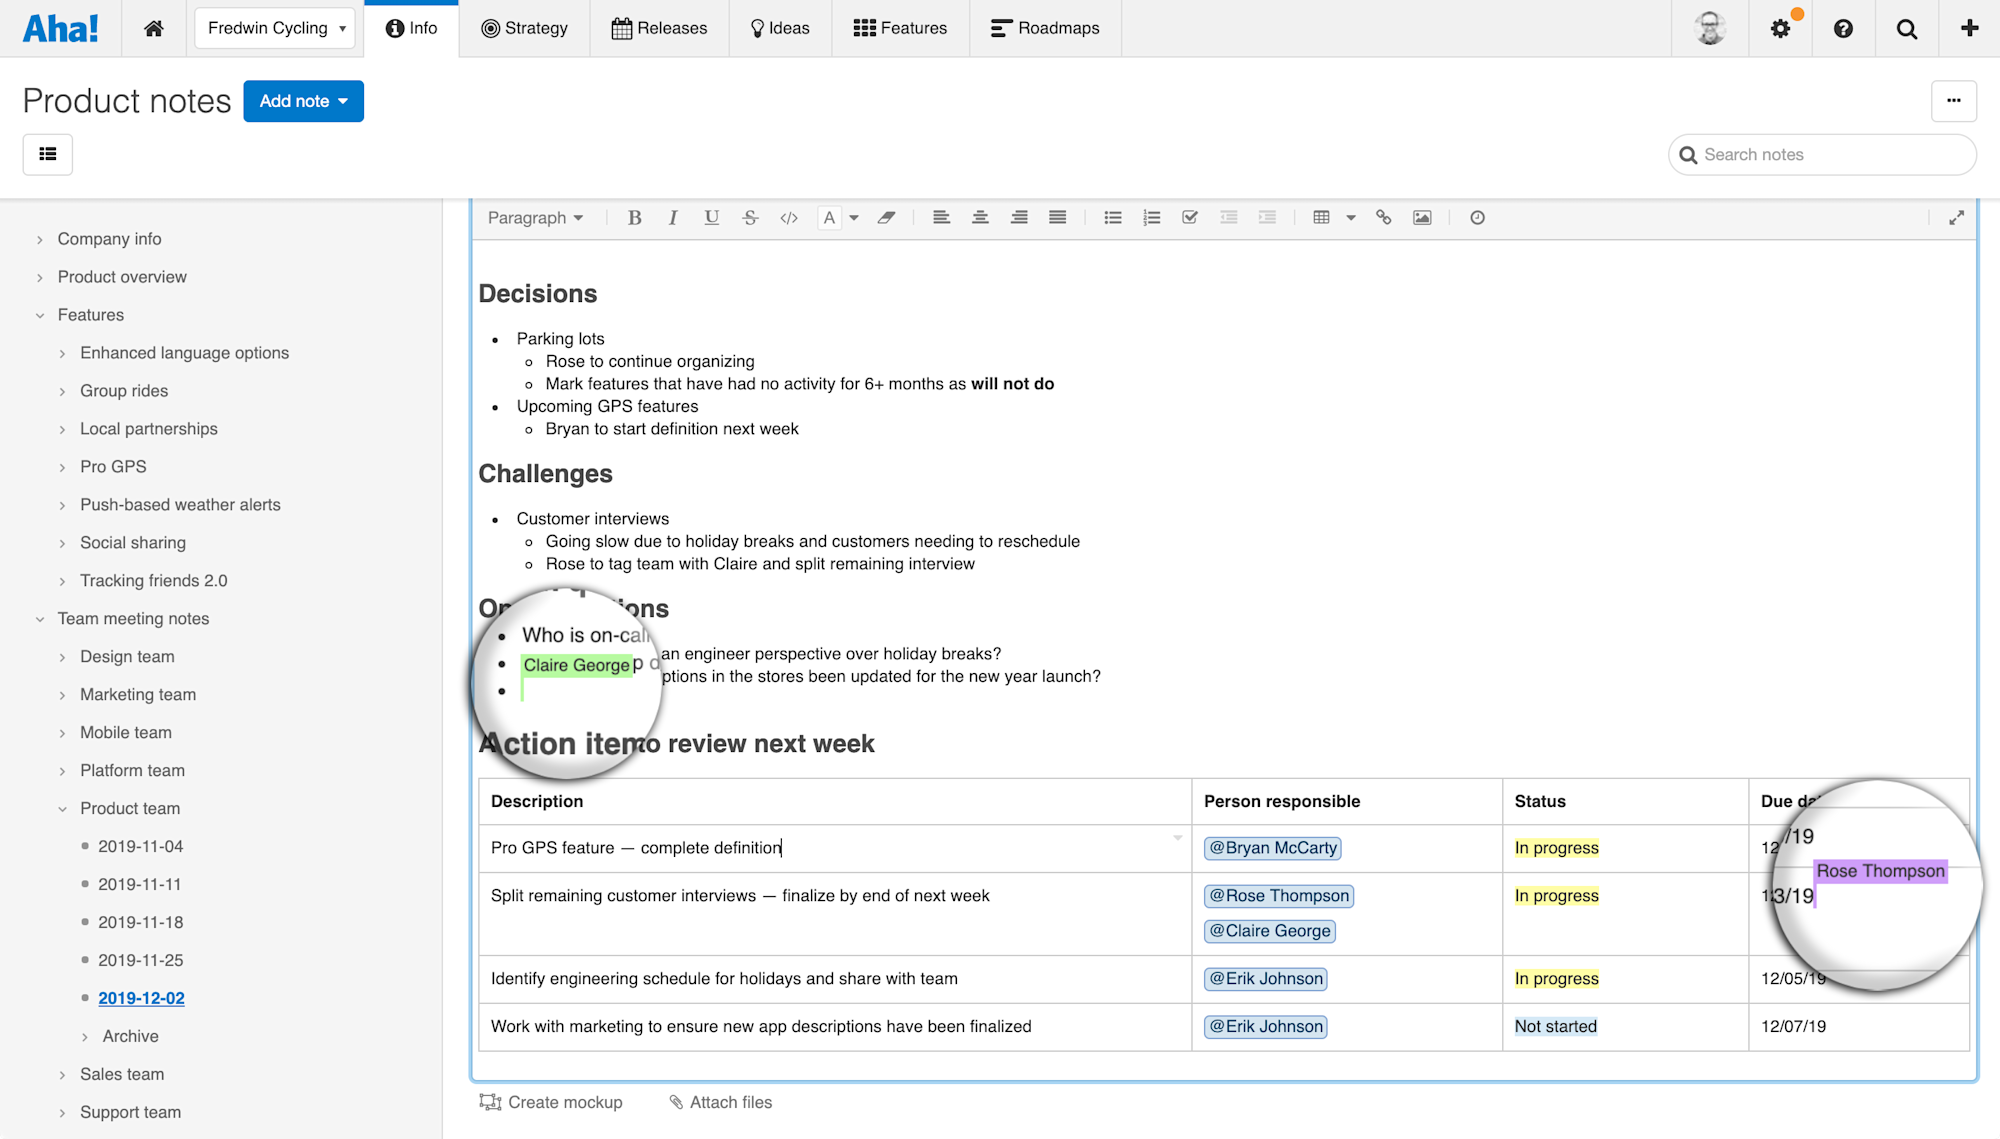Open the 2019-12-02 meeting note
This screenshot has height=1139, width=2000.
pyautogui.click(x=141, y=997)
